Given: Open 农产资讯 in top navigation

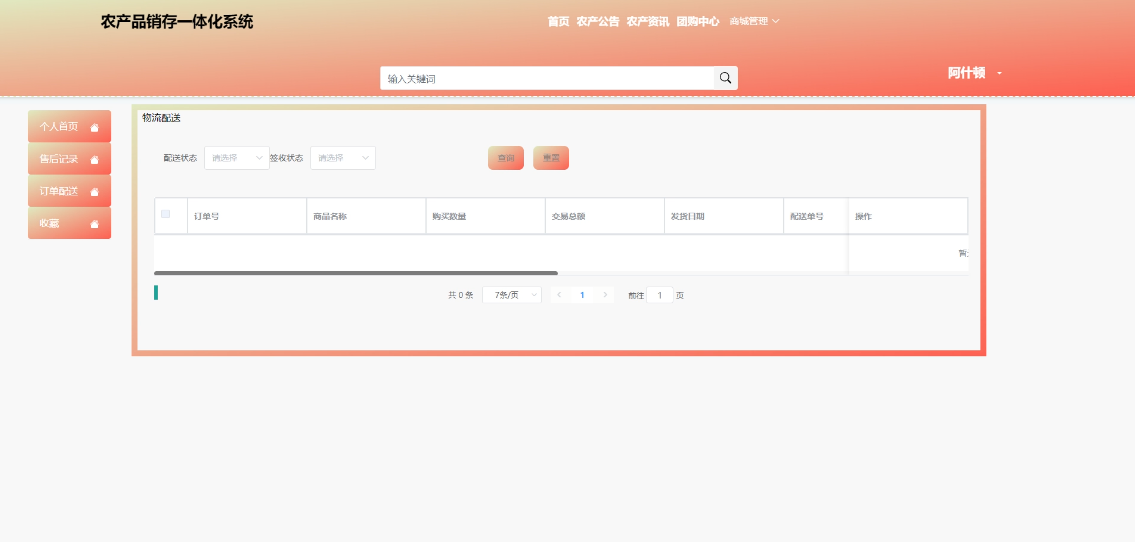Looking at the screenshot, I should (648, 22).
